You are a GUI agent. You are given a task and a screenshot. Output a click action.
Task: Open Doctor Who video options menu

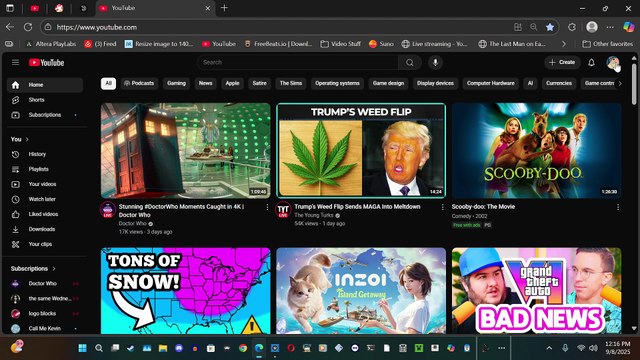tap(267, 207)
